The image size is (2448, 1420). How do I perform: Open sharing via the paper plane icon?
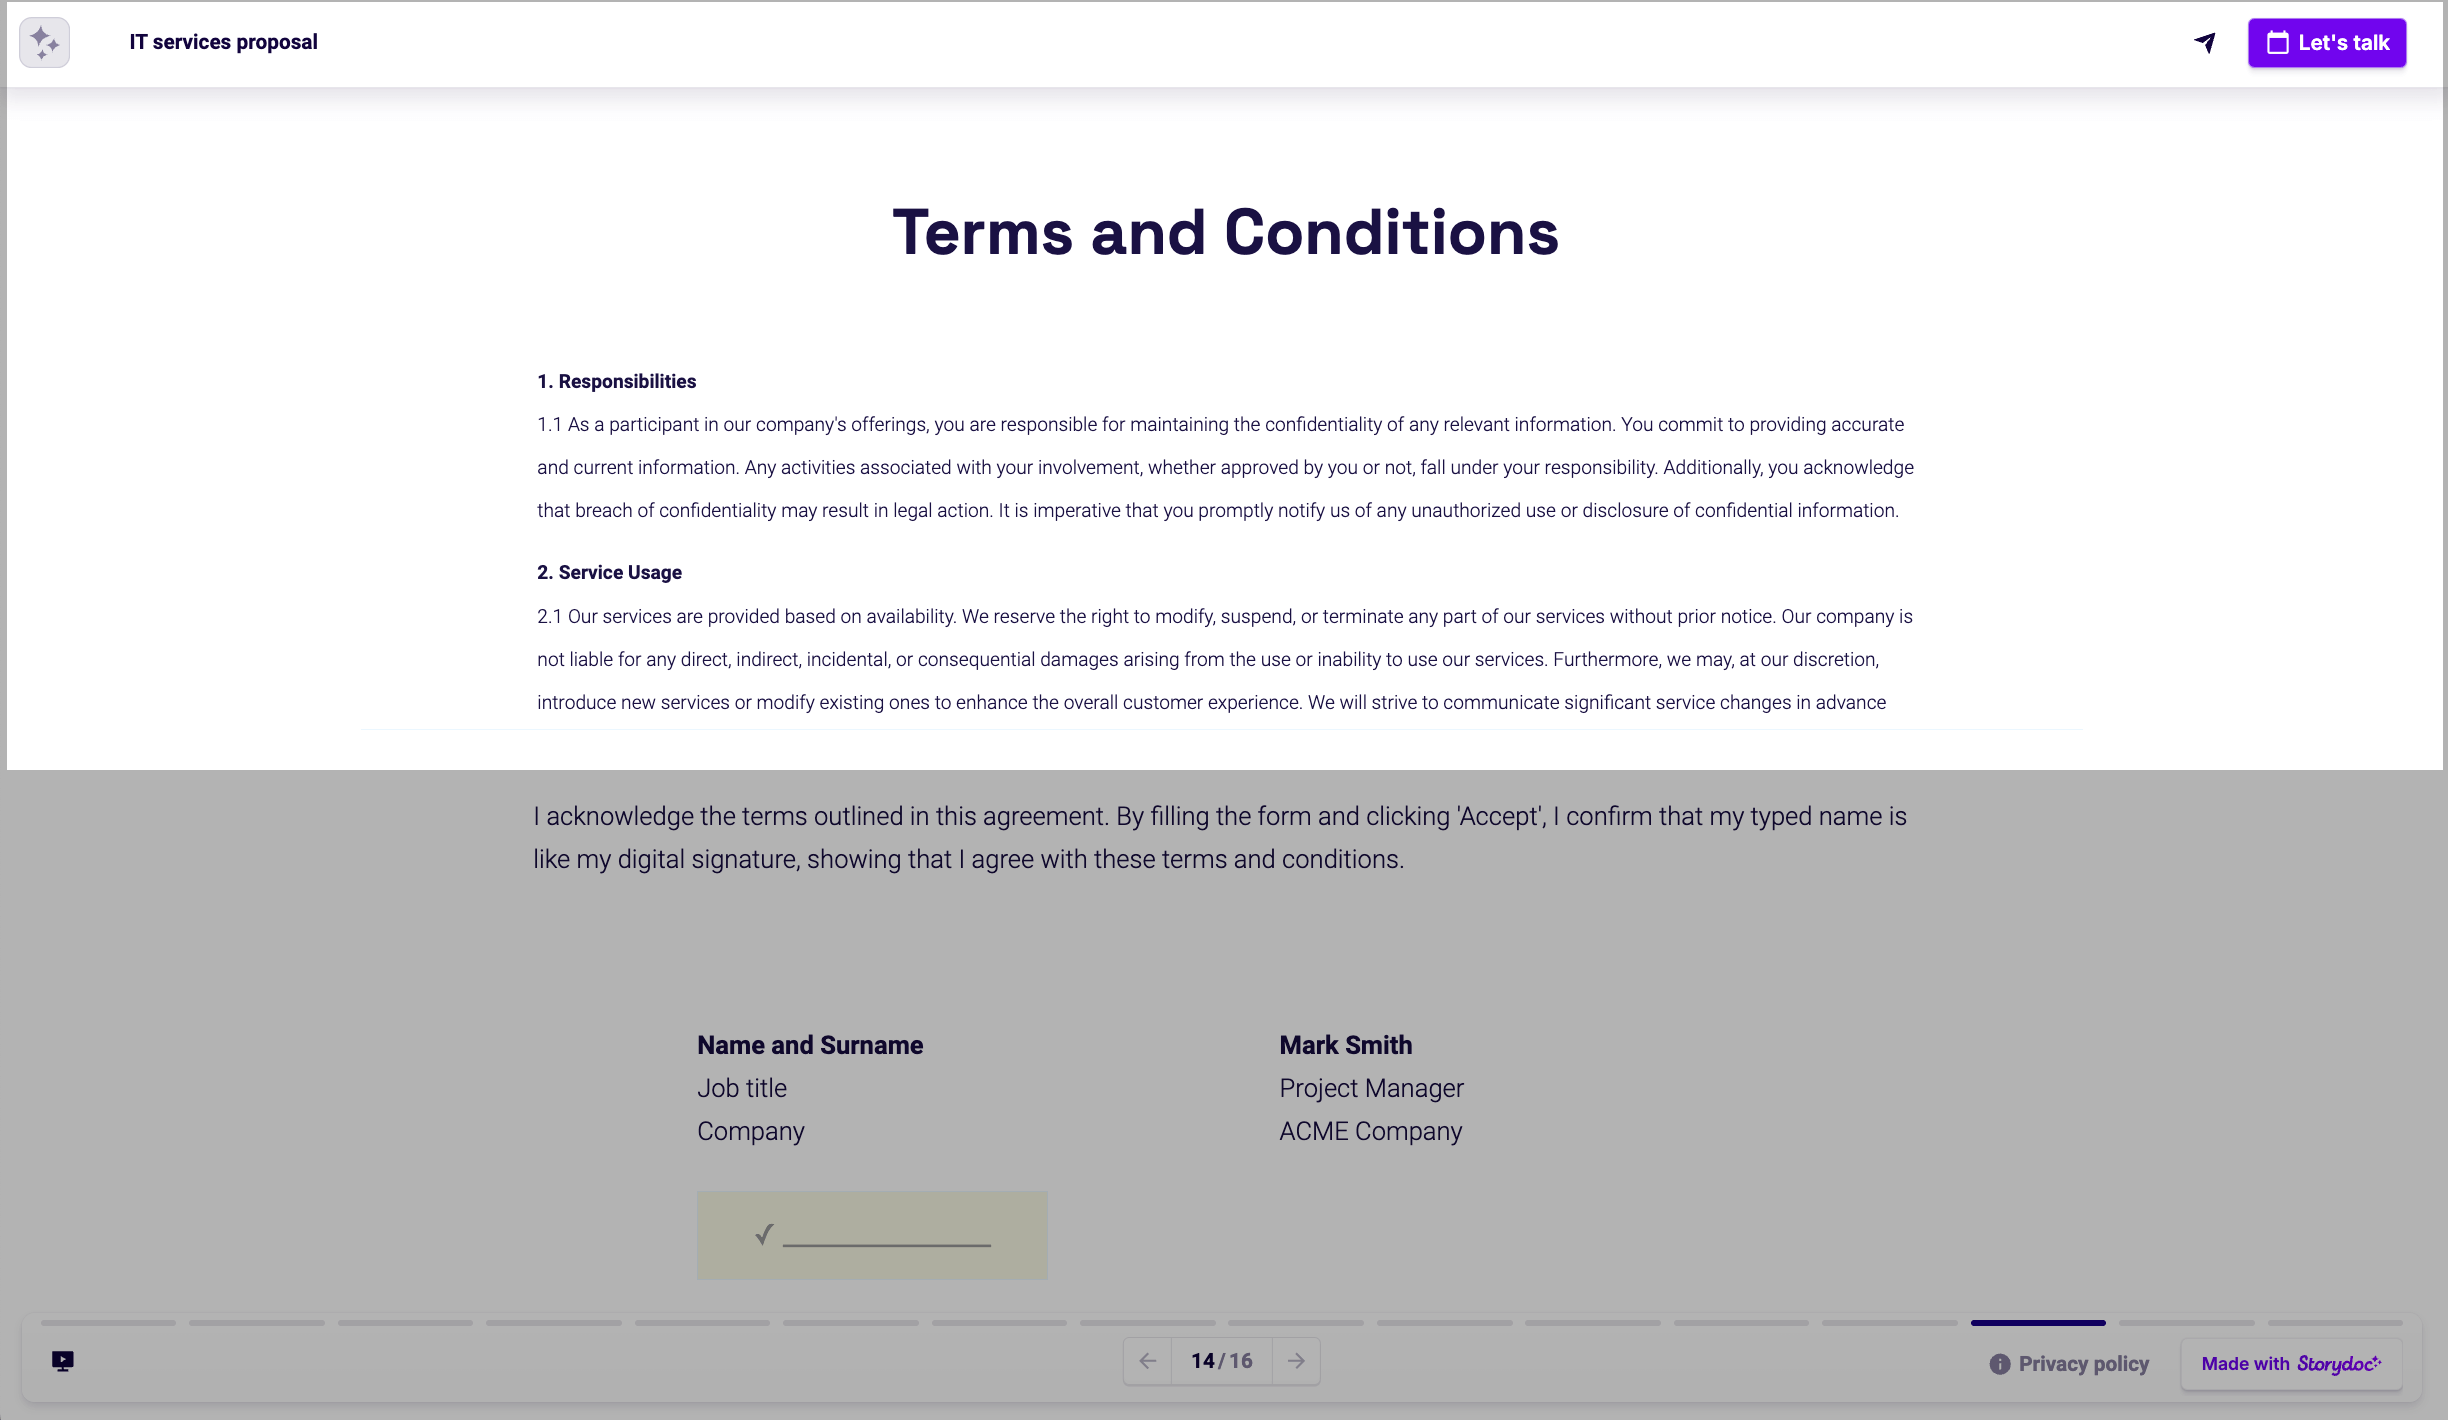pos(2206,42)
